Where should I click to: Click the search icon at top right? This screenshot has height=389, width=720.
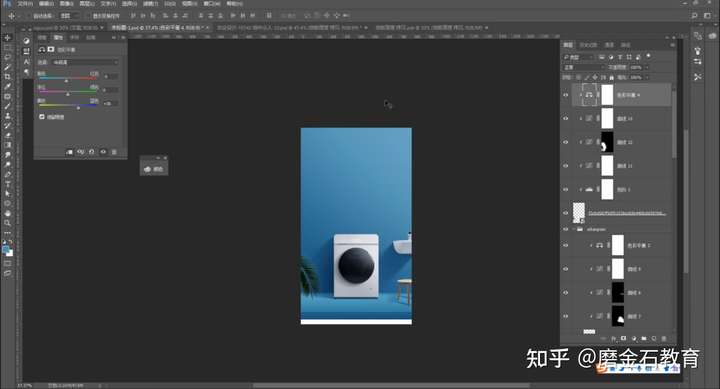(695, 16)
